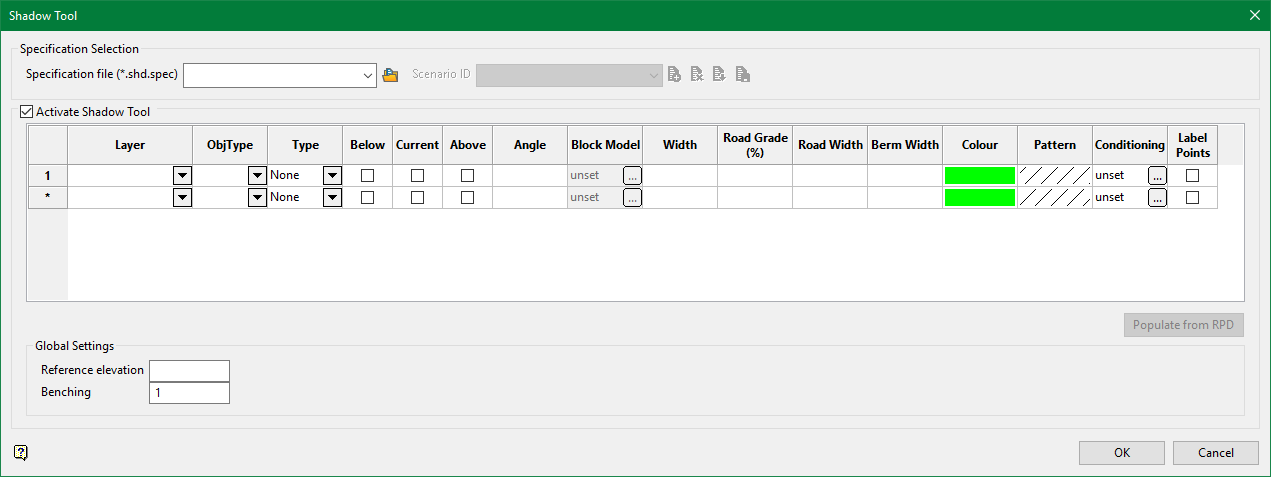This screenshot has width=1271, height=477.
Task: Open the Specification file dropdown
Action: (368, 75)
